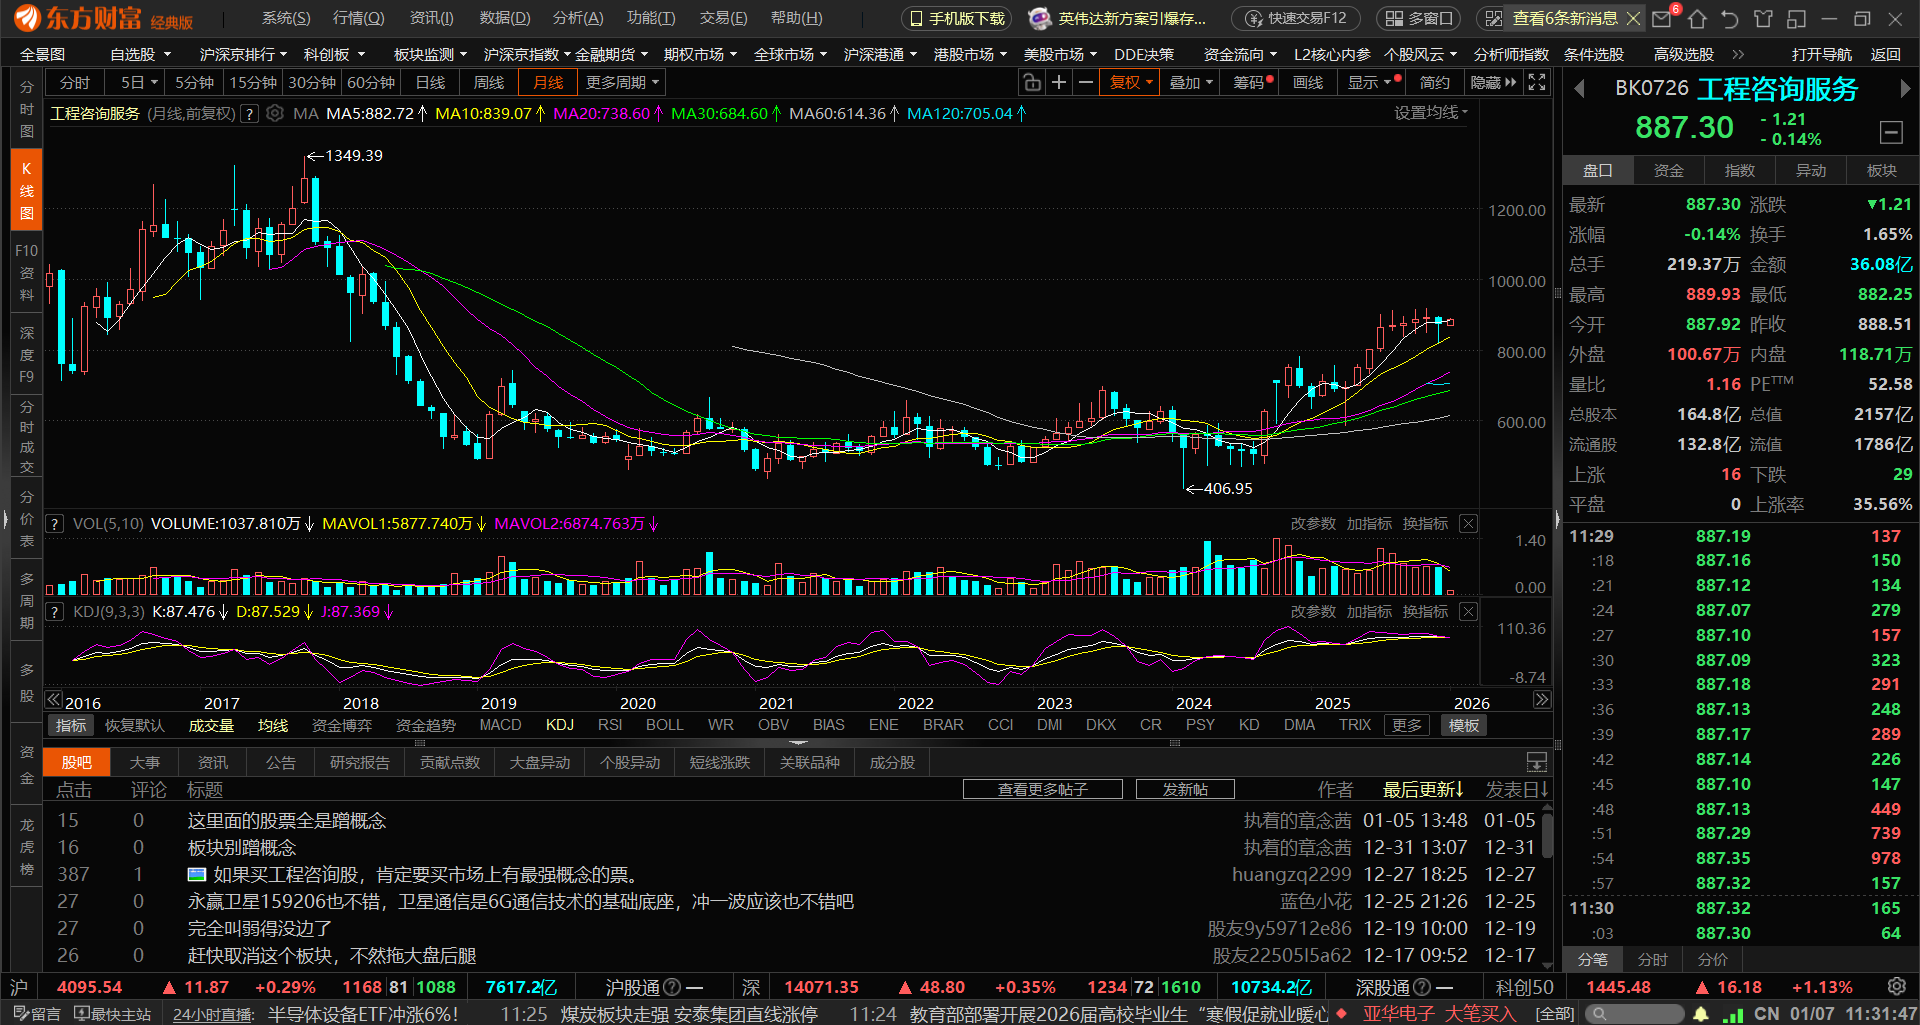Viewport: 1920px width, 1025px height.
Task: Sort posts by 最后更新 column
Action: pos(1422,790)
